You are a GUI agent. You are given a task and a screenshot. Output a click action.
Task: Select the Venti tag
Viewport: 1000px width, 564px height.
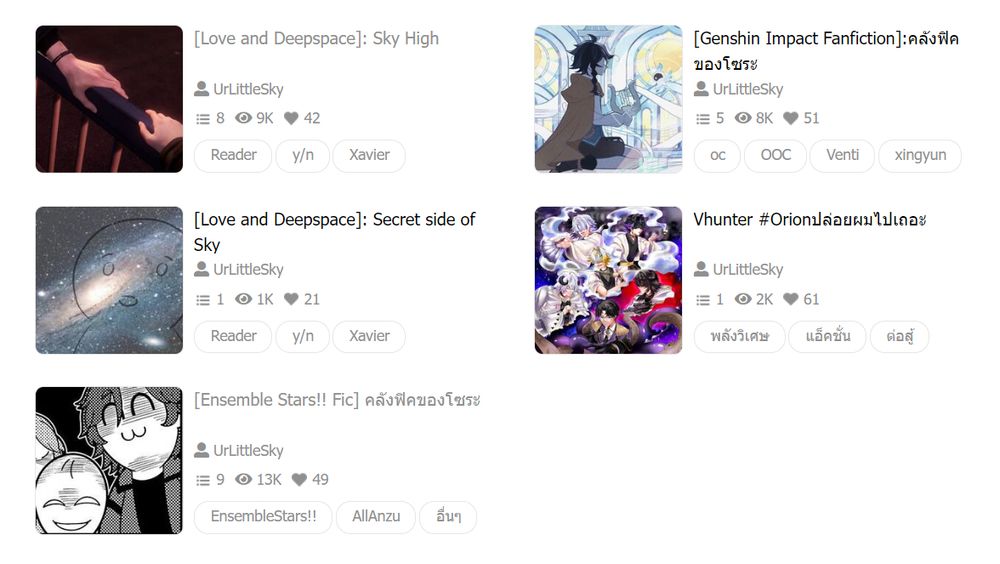pos(842,155)
